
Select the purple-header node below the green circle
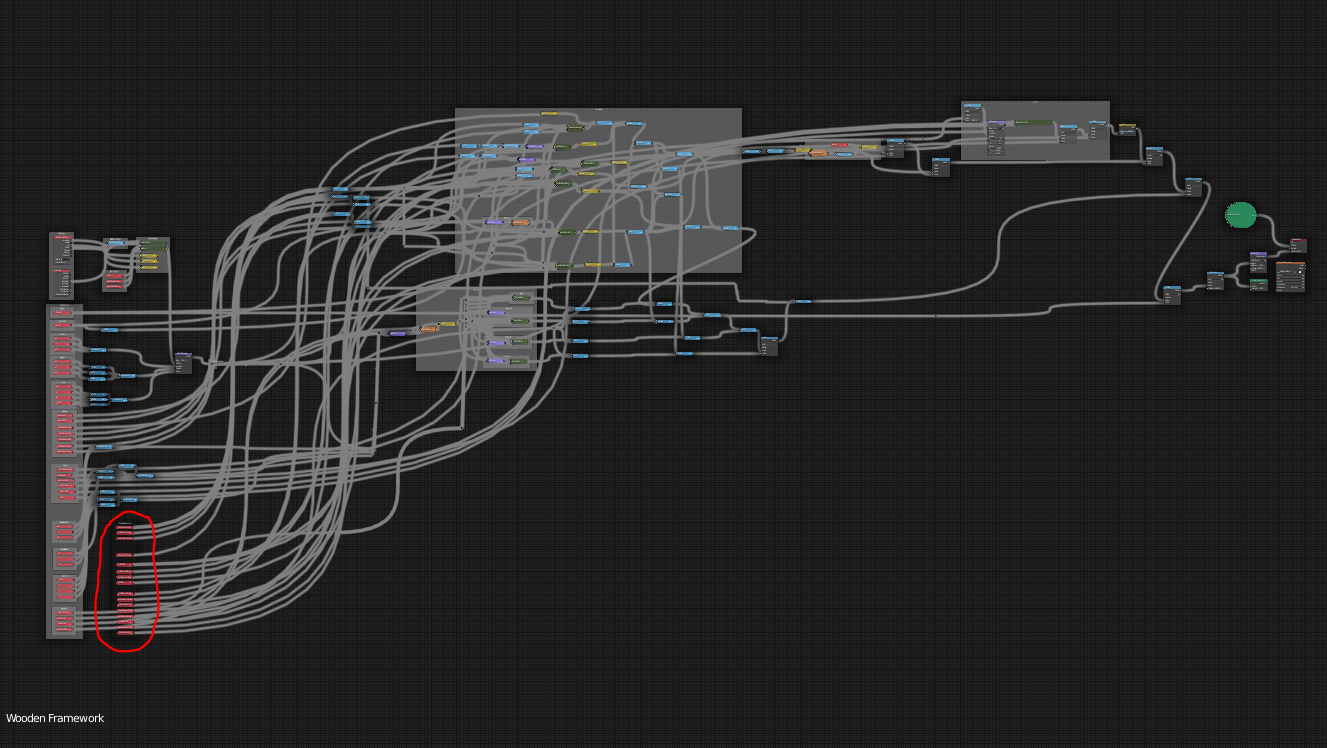1258,261
